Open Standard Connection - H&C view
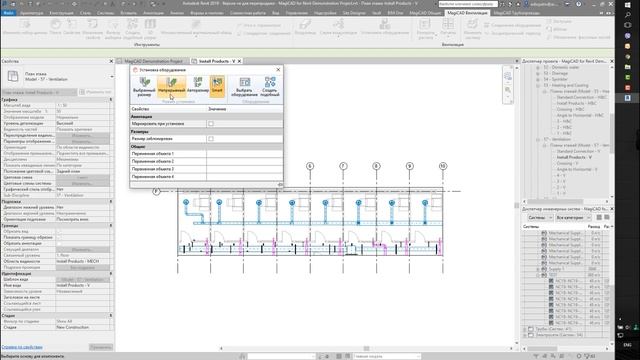 click(581, 98)
